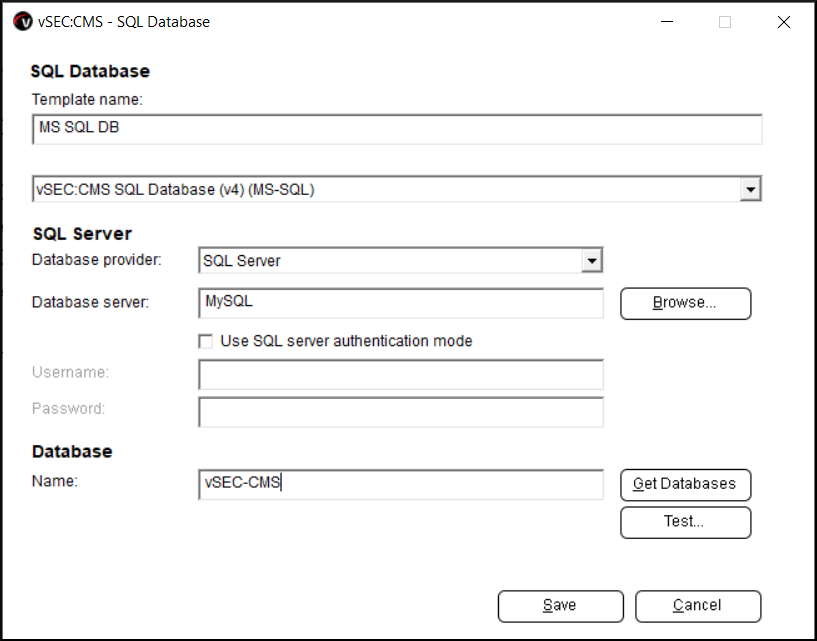This screenshot has height=641, width=817.
Task: Click the Database Name field with vSEC-CMS
Action: tap(401, 485)
